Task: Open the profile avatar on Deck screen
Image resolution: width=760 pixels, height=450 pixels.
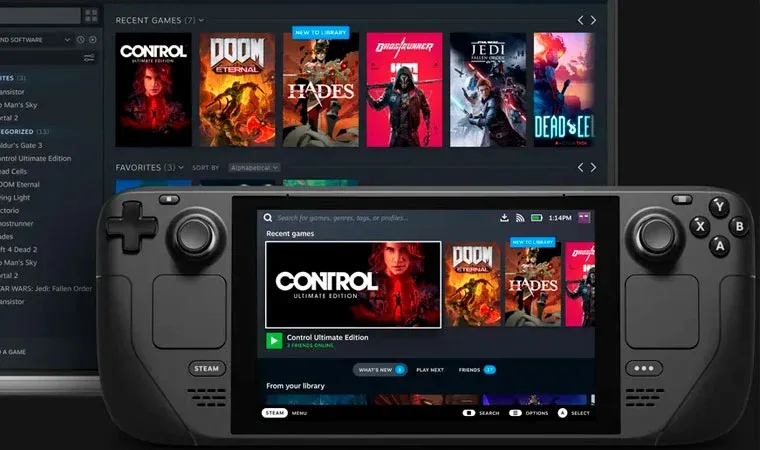Action: [584, 218]
